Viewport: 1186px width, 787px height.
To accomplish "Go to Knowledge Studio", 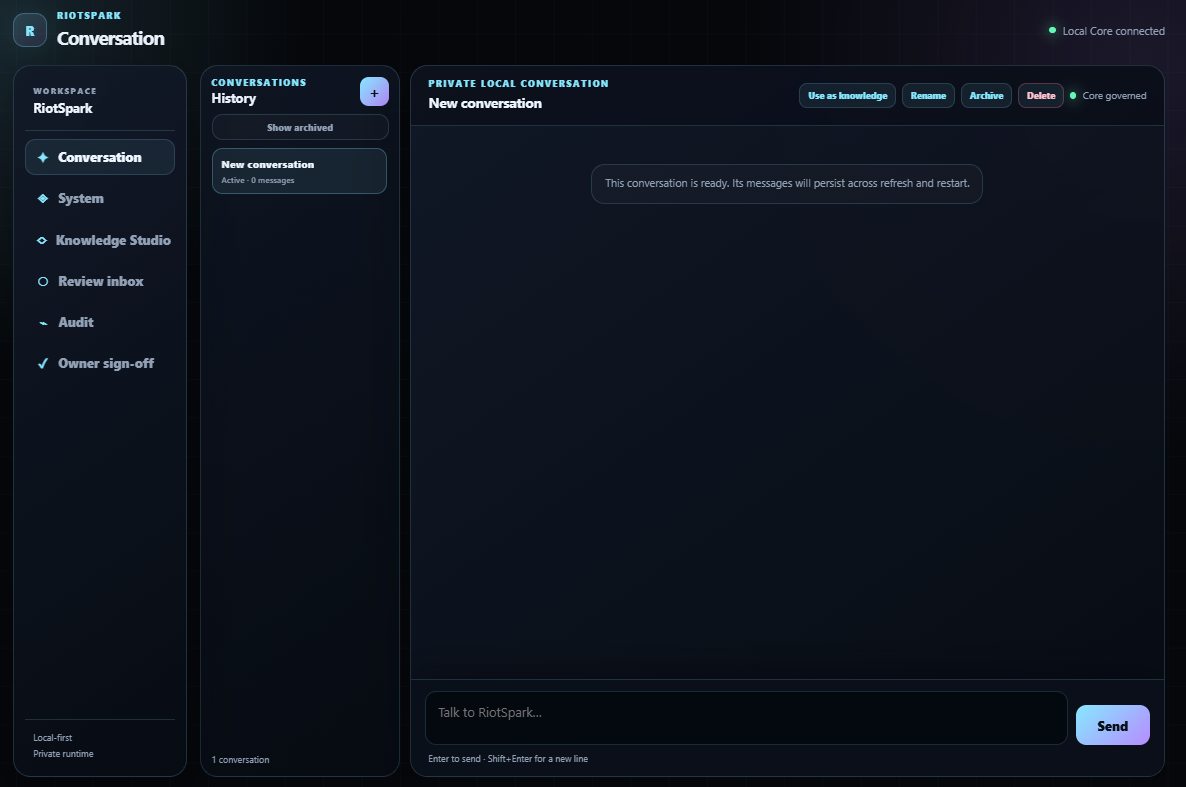I will coord(100,240).
